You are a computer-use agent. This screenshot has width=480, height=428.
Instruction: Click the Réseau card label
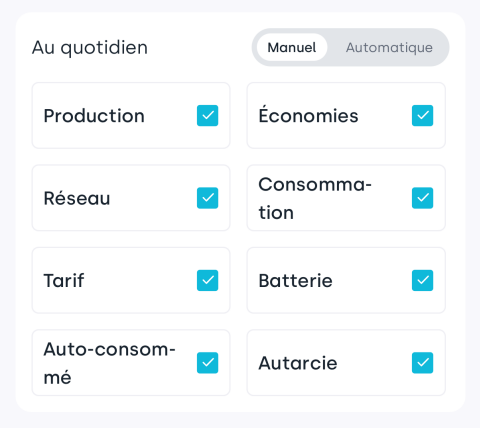pyautogui.click(x=77, y=197)
